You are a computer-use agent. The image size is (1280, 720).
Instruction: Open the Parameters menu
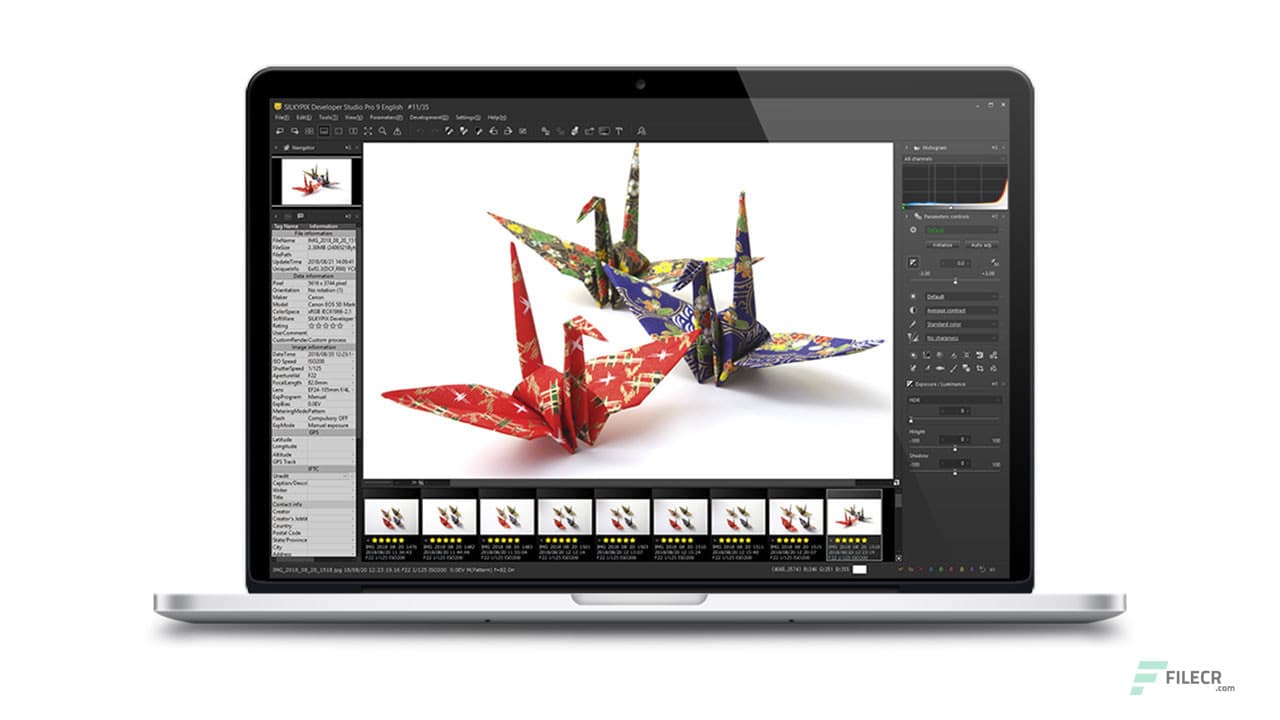tap(383, 116)
